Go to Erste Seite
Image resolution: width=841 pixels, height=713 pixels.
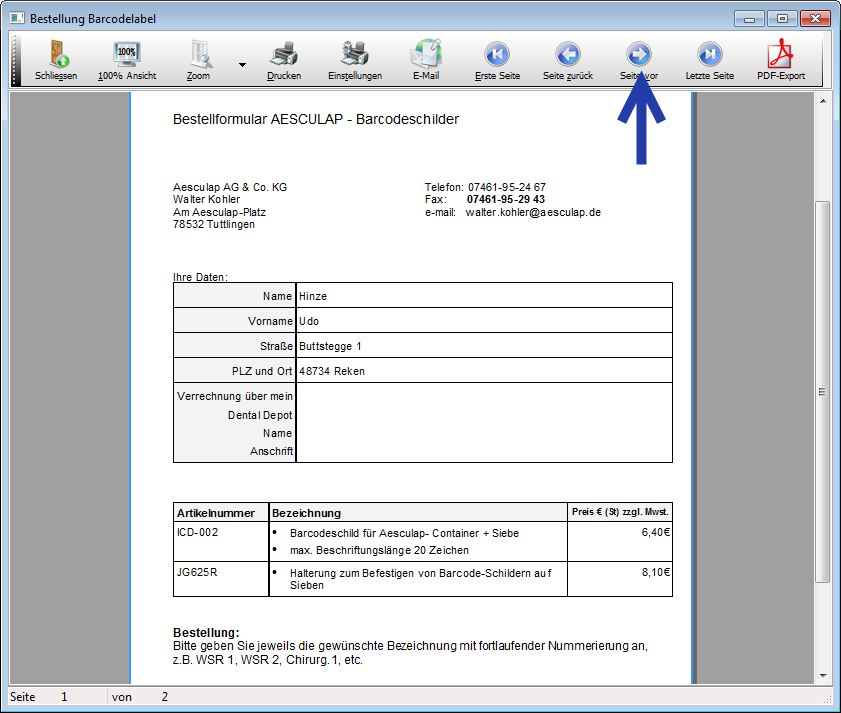tap(497, 60)
